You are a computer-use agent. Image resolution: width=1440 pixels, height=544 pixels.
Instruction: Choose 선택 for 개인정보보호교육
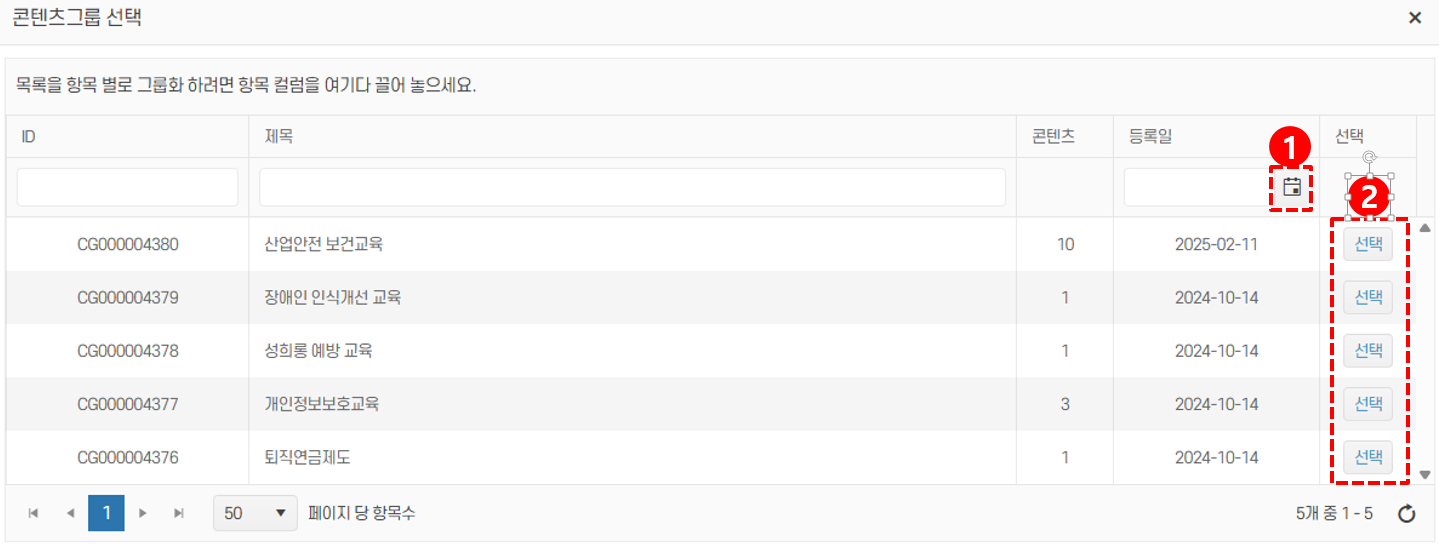point(1367,404)
